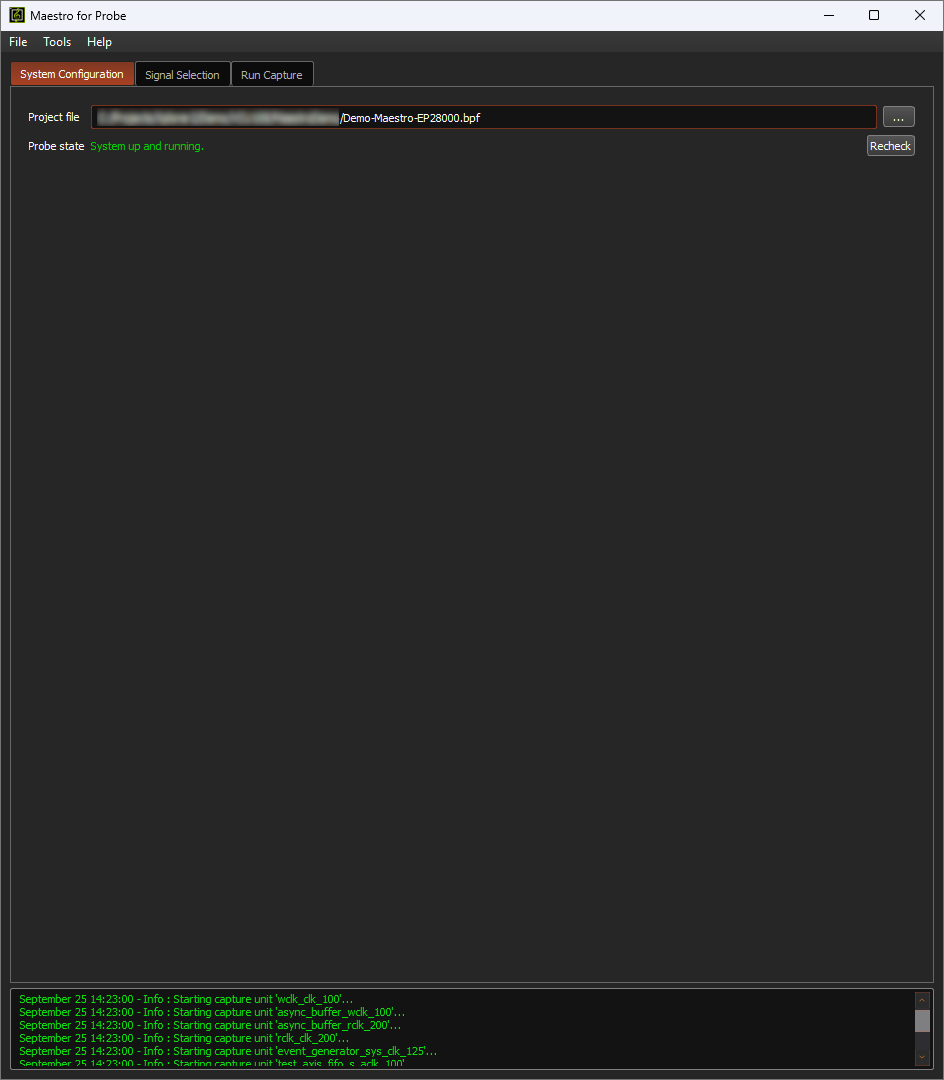Click the Recheck button

pos(890,145)
